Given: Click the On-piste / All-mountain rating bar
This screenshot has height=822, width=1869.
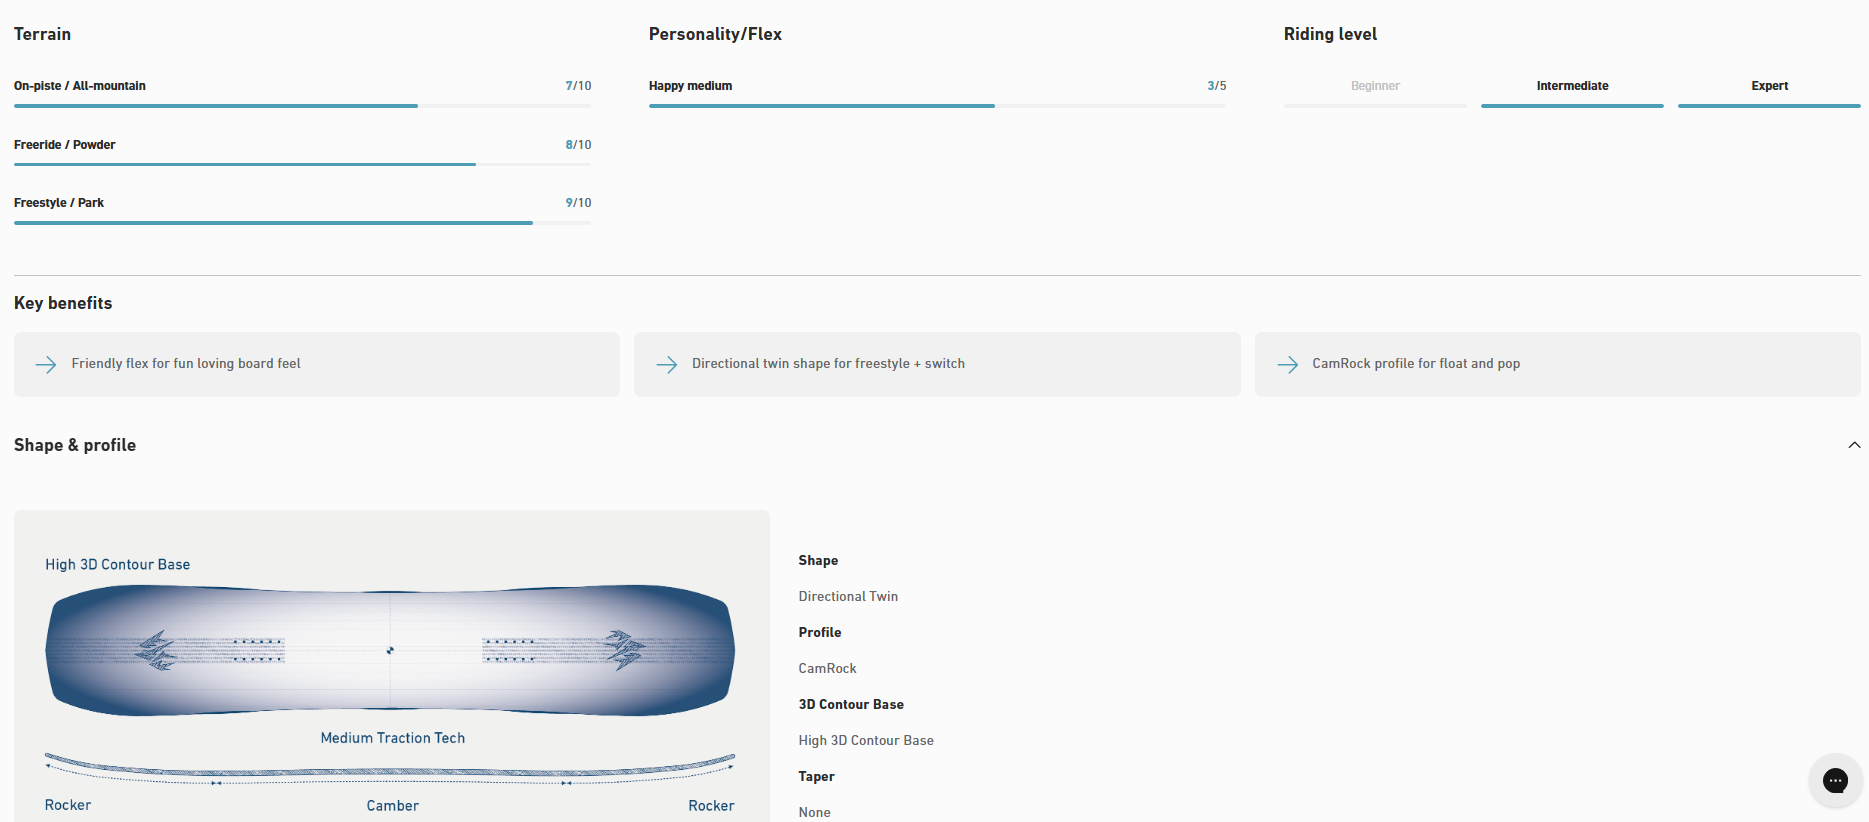Looking at the screenshot, I should click(x=302, y=105).
